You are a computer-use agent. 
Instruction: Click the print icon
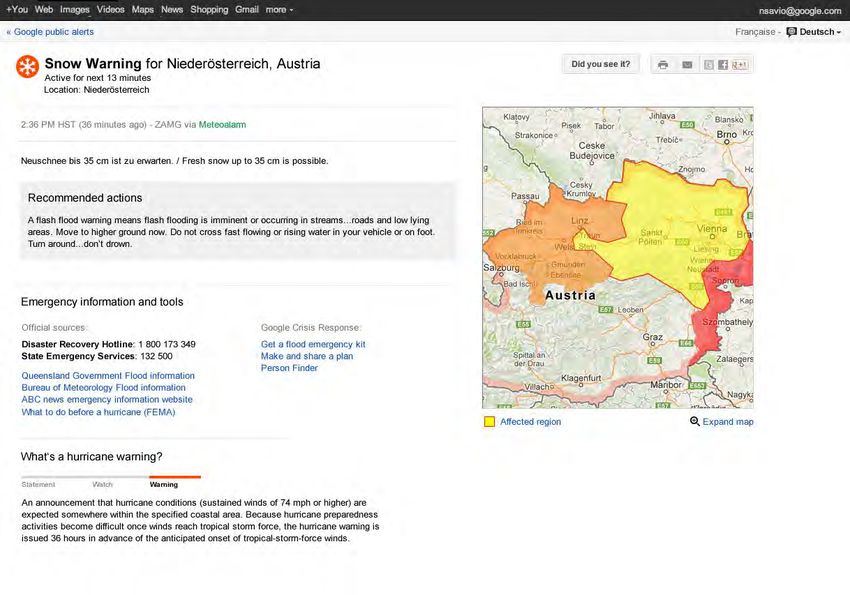click(x=662, y=64)
